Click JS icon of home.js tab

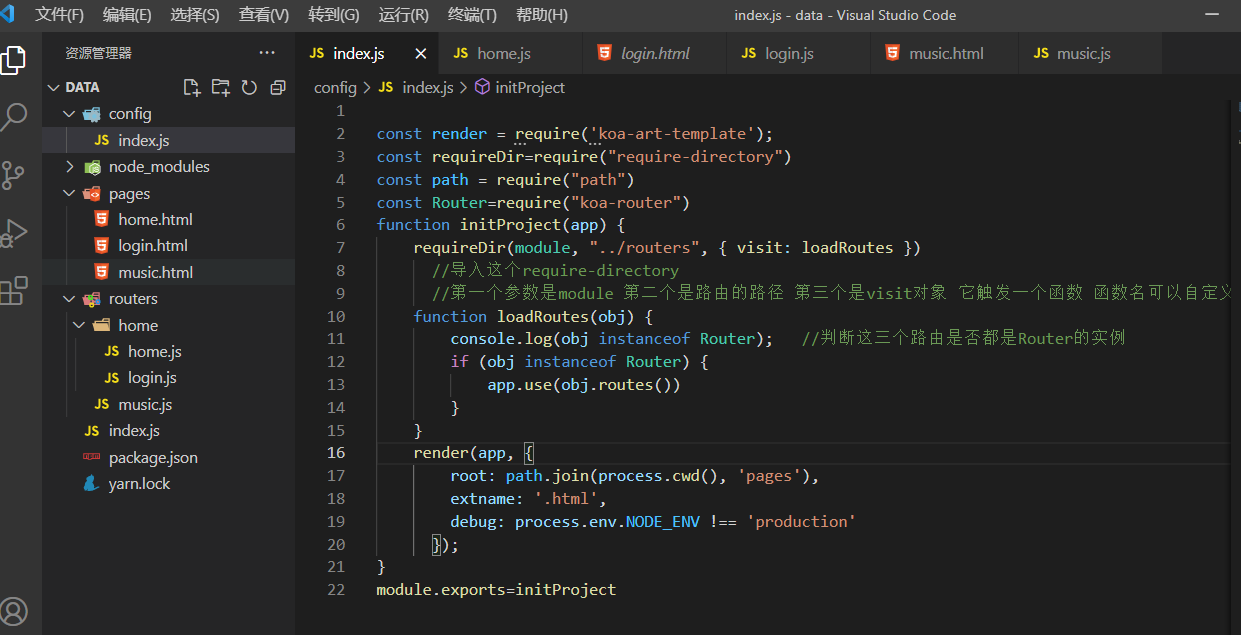460,53
